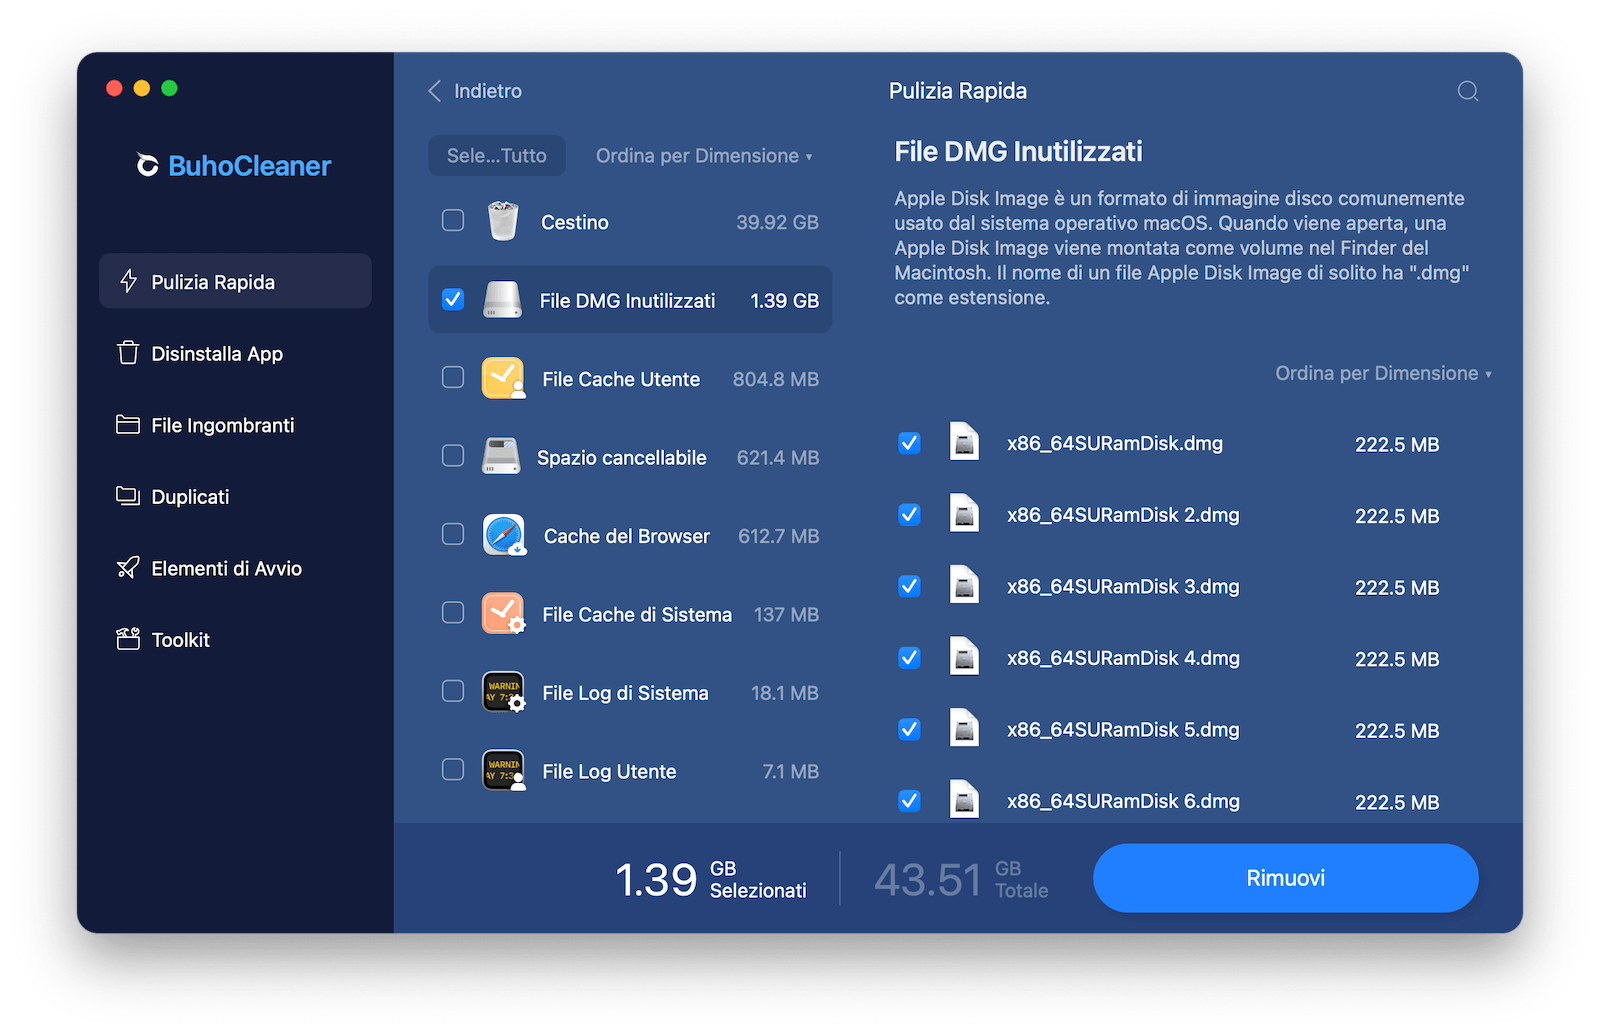
Task: Click file icon of x86_64SURamDisk.dmg
Action: (964, 442)
